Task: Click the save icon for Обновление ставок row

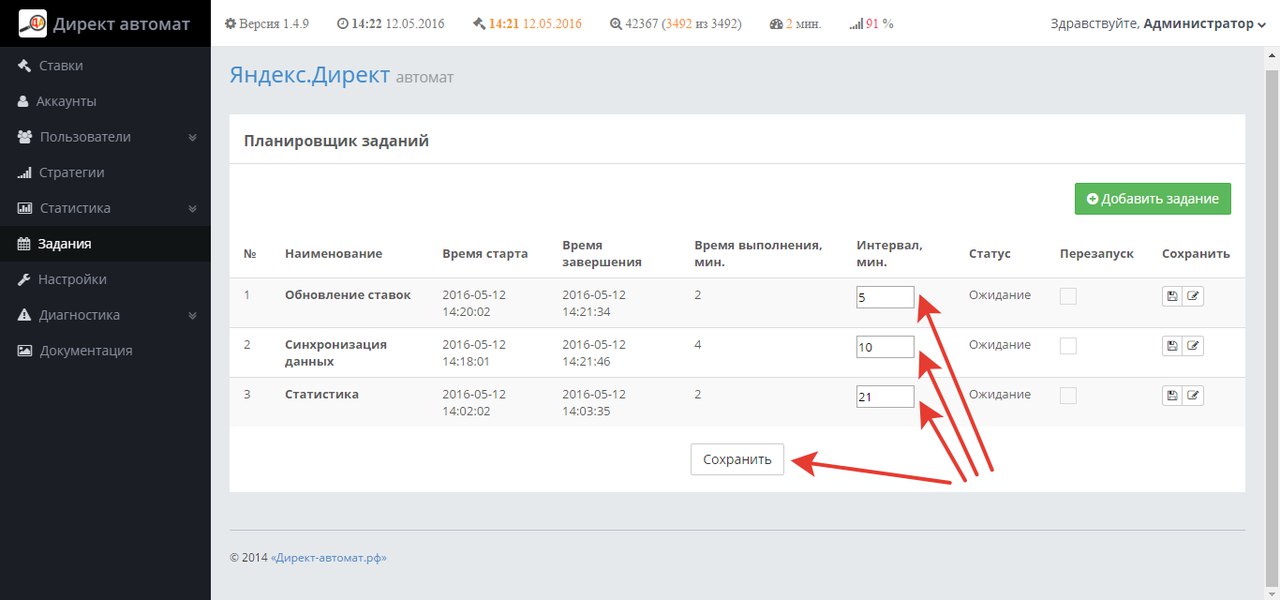Action: [x=1172, y=297]
